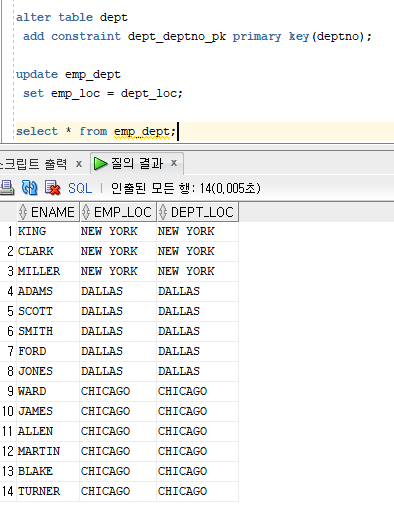
Task: Select row number 14 header
Action: click(8, 491)
